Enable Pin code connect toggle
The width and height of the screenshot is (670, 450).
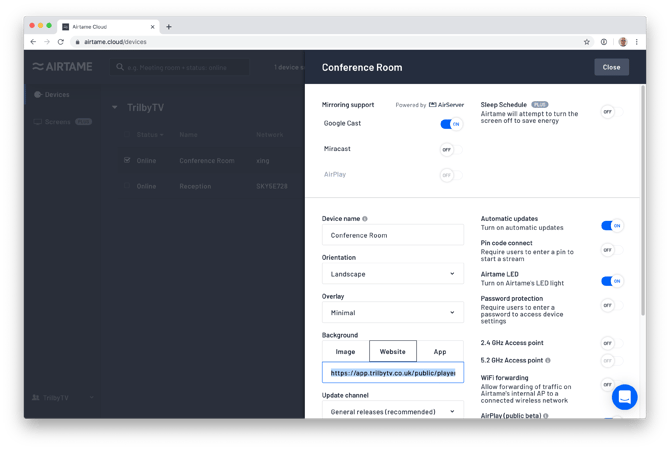(607, 250)
